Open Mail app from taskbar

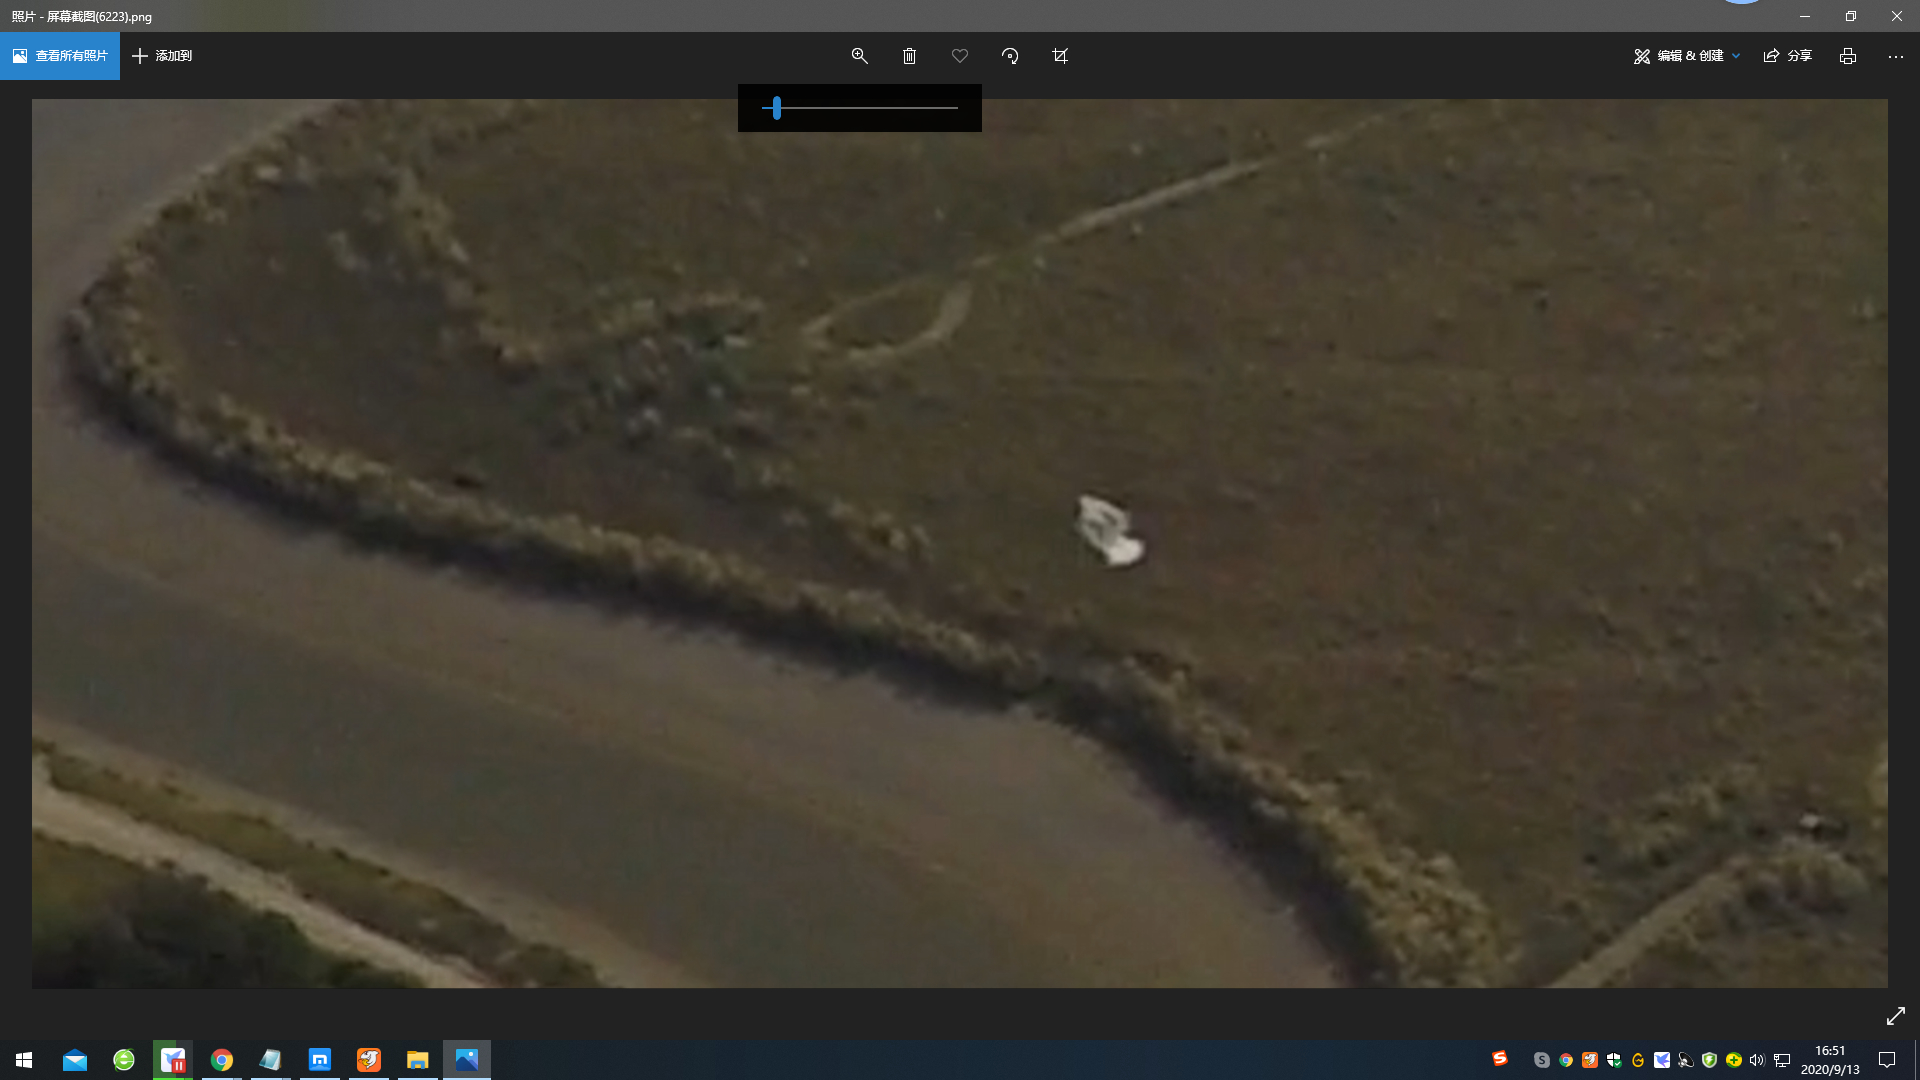pyautogui.click(x=75, y=1060)
